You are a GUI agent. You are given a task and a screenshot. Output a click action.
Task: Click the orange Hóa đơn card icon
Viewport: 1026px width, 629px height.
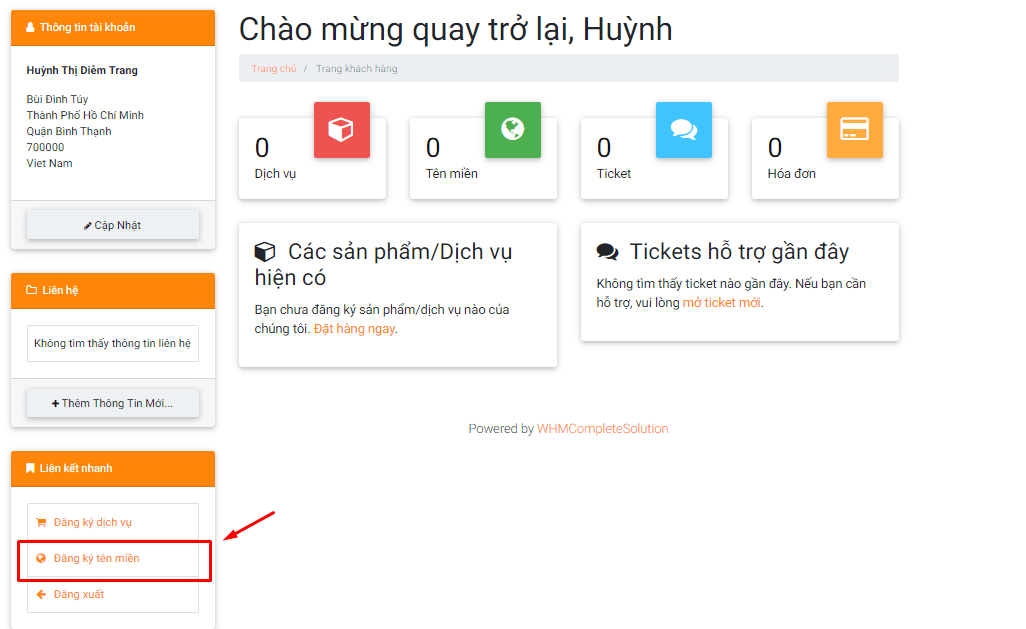(x=855, y=129)
